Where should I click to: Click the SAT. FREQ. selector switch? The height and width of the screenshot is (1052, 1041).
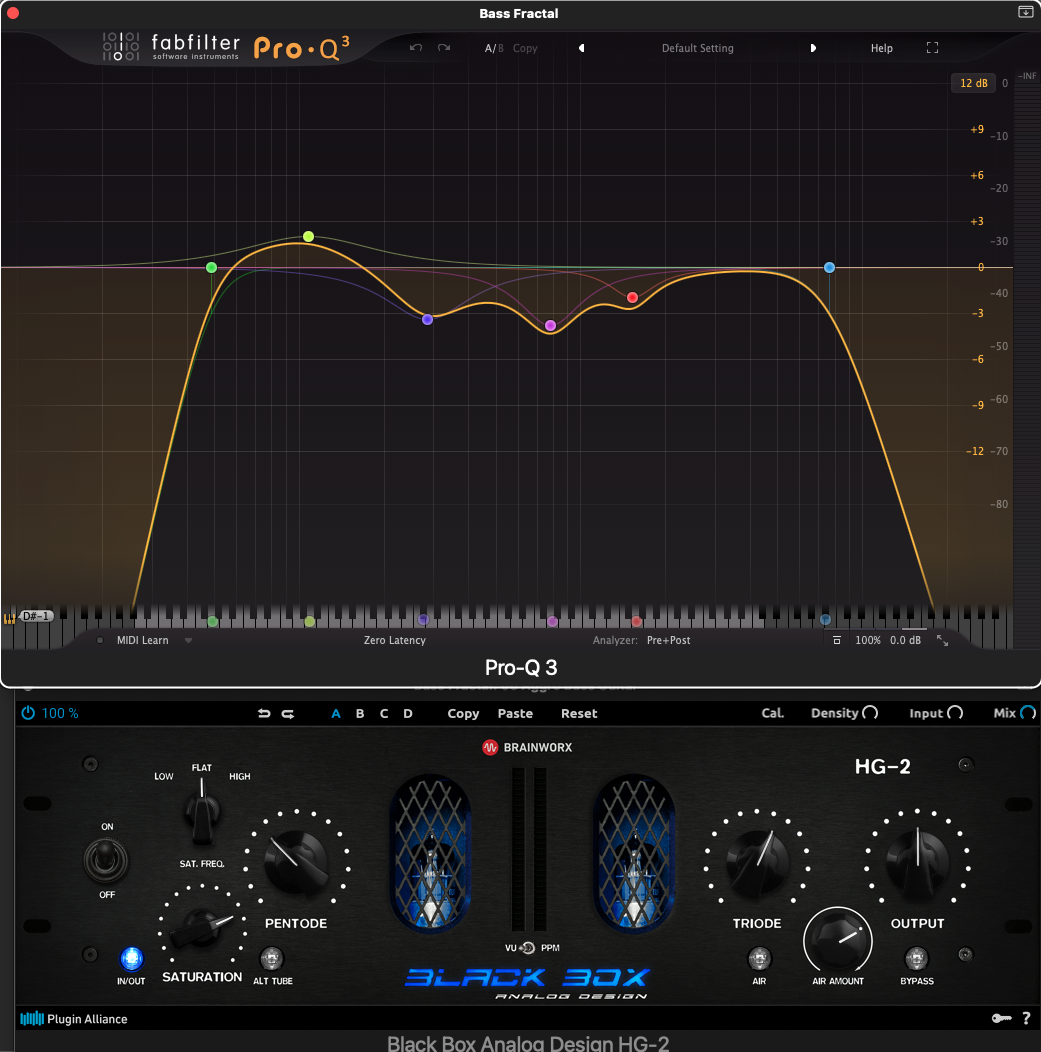tap(202, 814)
